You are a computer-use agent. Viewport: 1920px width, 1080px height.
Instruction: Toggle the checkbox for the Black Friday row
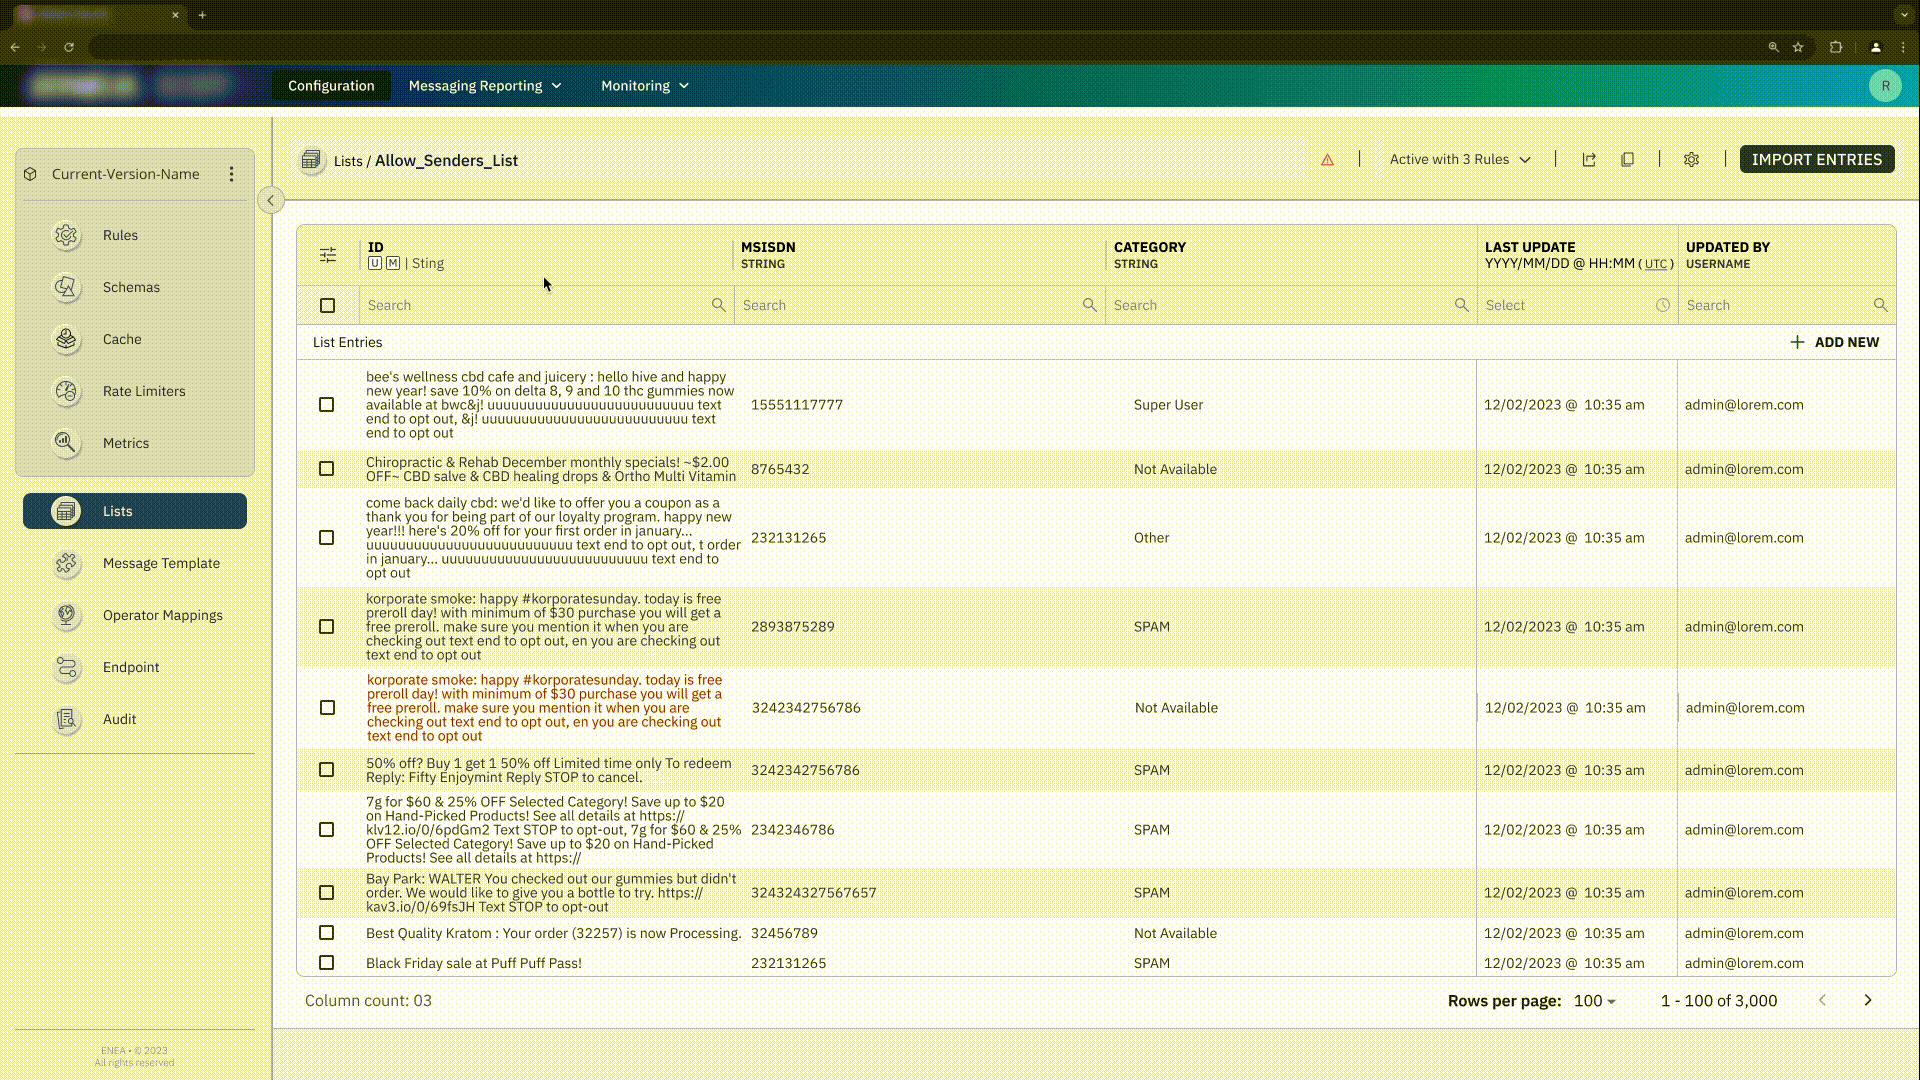[x=326, y=962]
